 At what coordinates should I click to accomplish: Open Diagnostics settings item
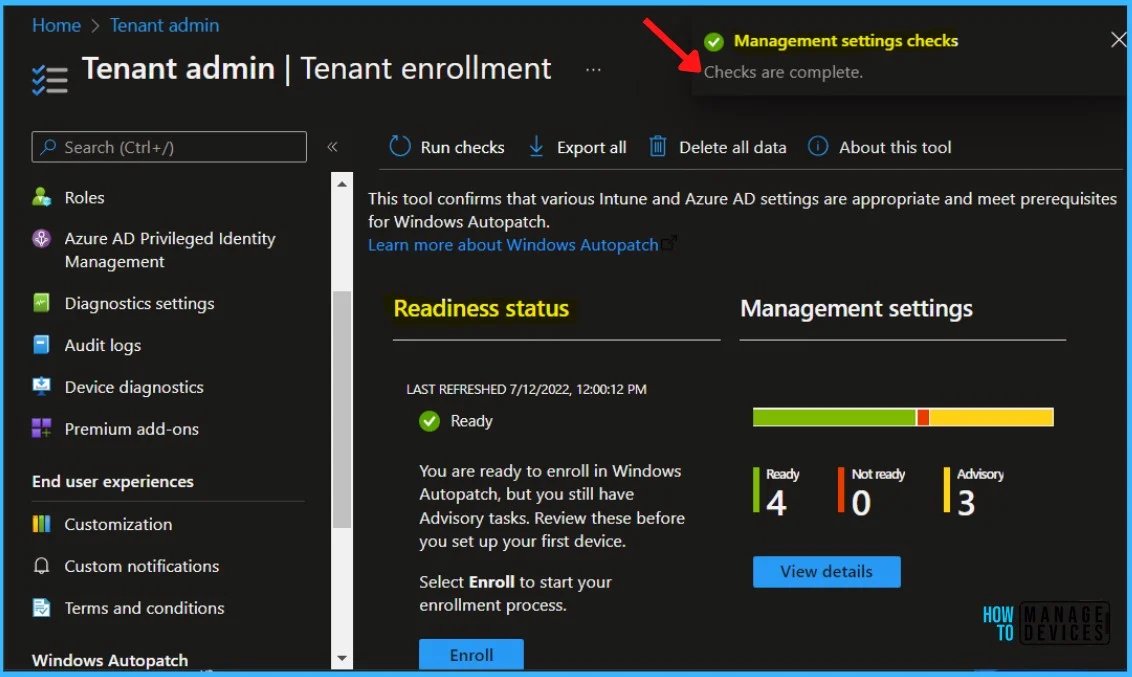point(139,304)
